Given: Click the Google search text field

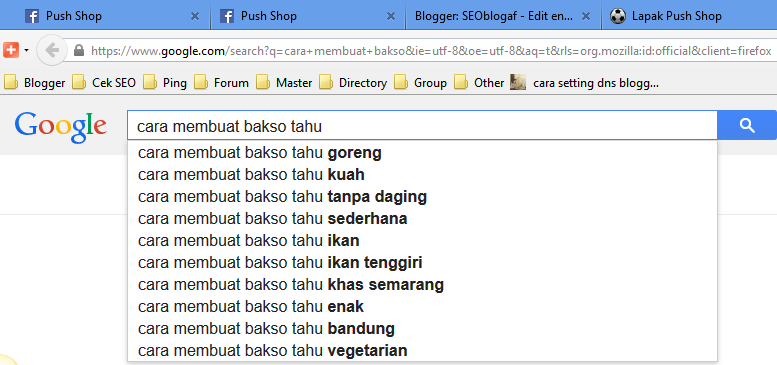Looking at the screenshot, I should [422, 127].
